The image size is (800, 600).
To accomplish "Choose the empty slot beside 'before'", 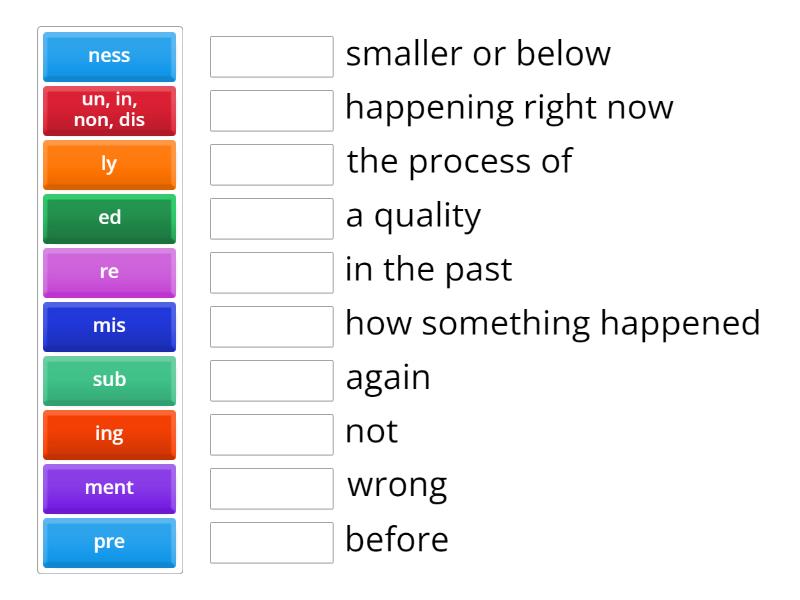I will [x=272, y=542].
